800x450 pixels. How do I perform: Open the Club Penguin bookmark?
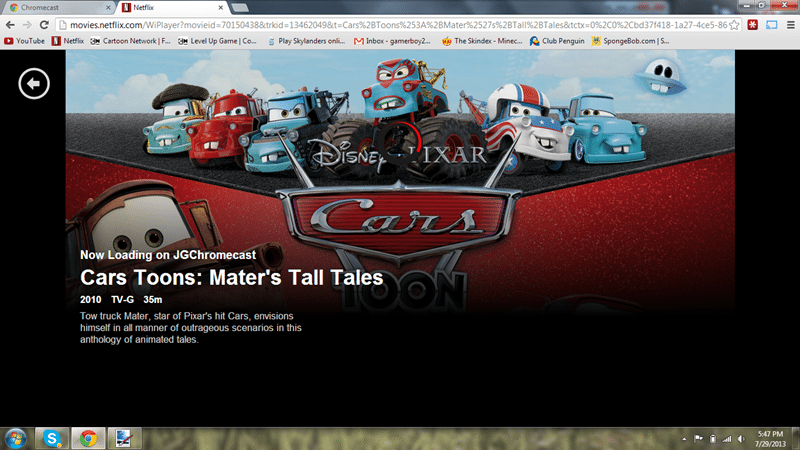tap(557, 41)
